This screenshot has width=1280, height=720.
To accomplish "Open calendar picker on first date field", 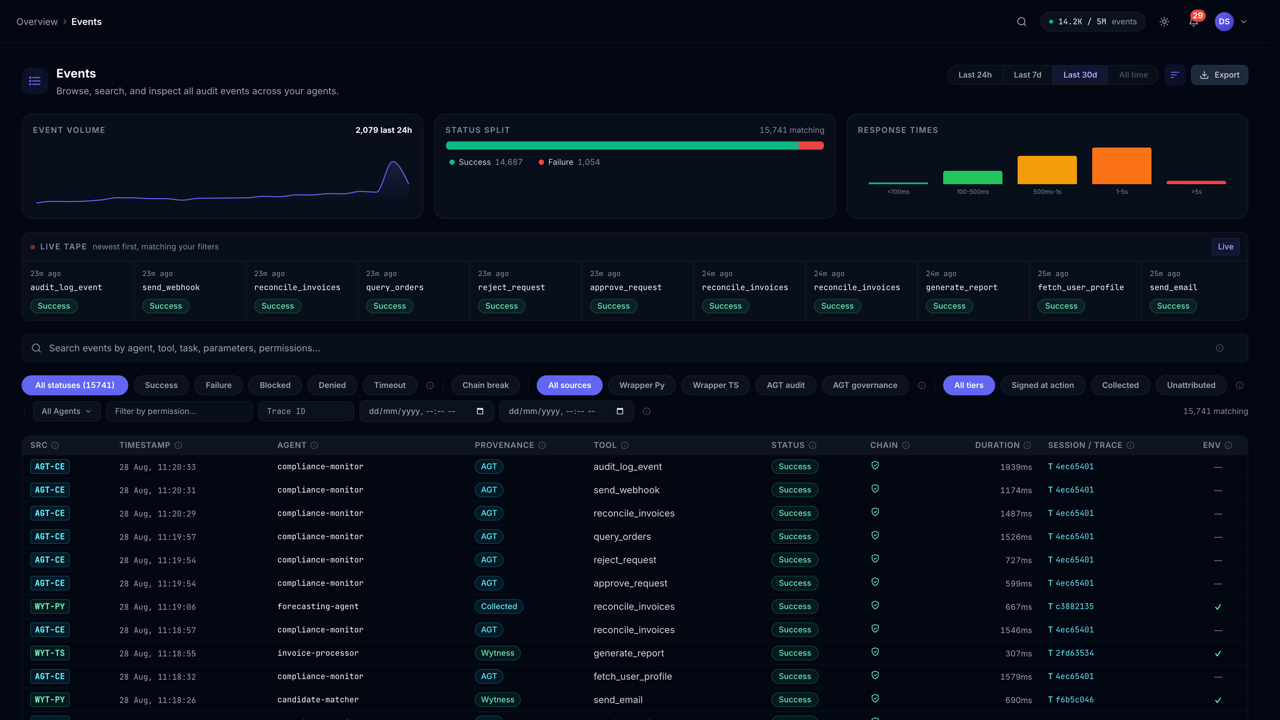I will [480, 411].
